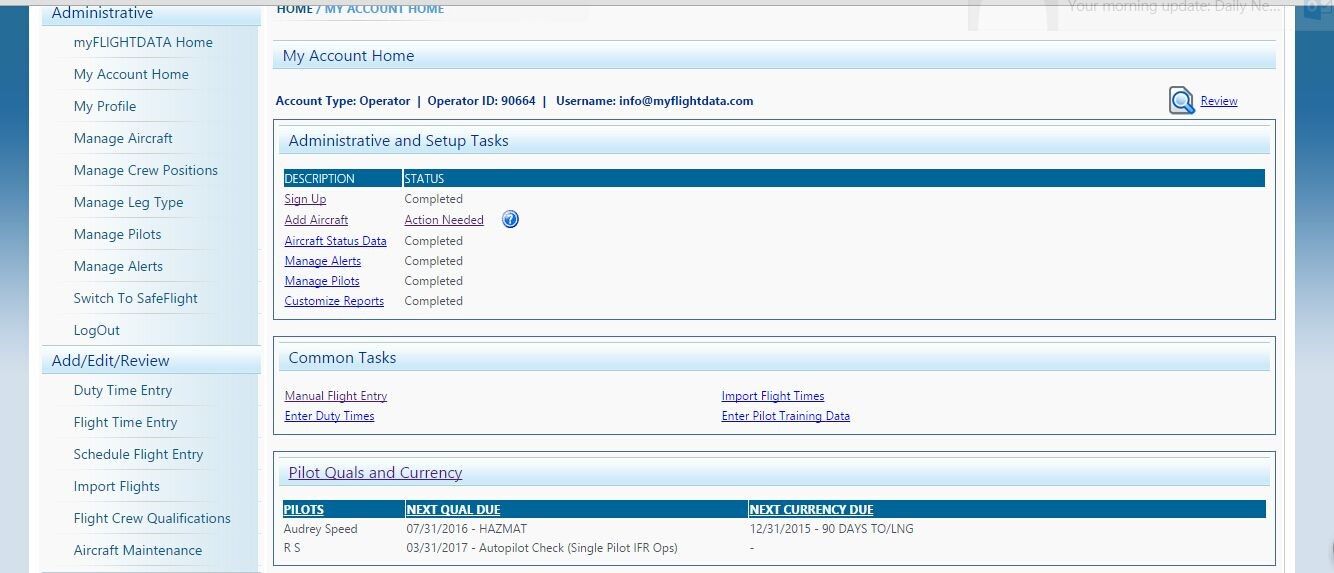Open Flight Crew Qualifications
This screenshot has height=573, width=1334.
pyautogui.click(x=152, y=518)
